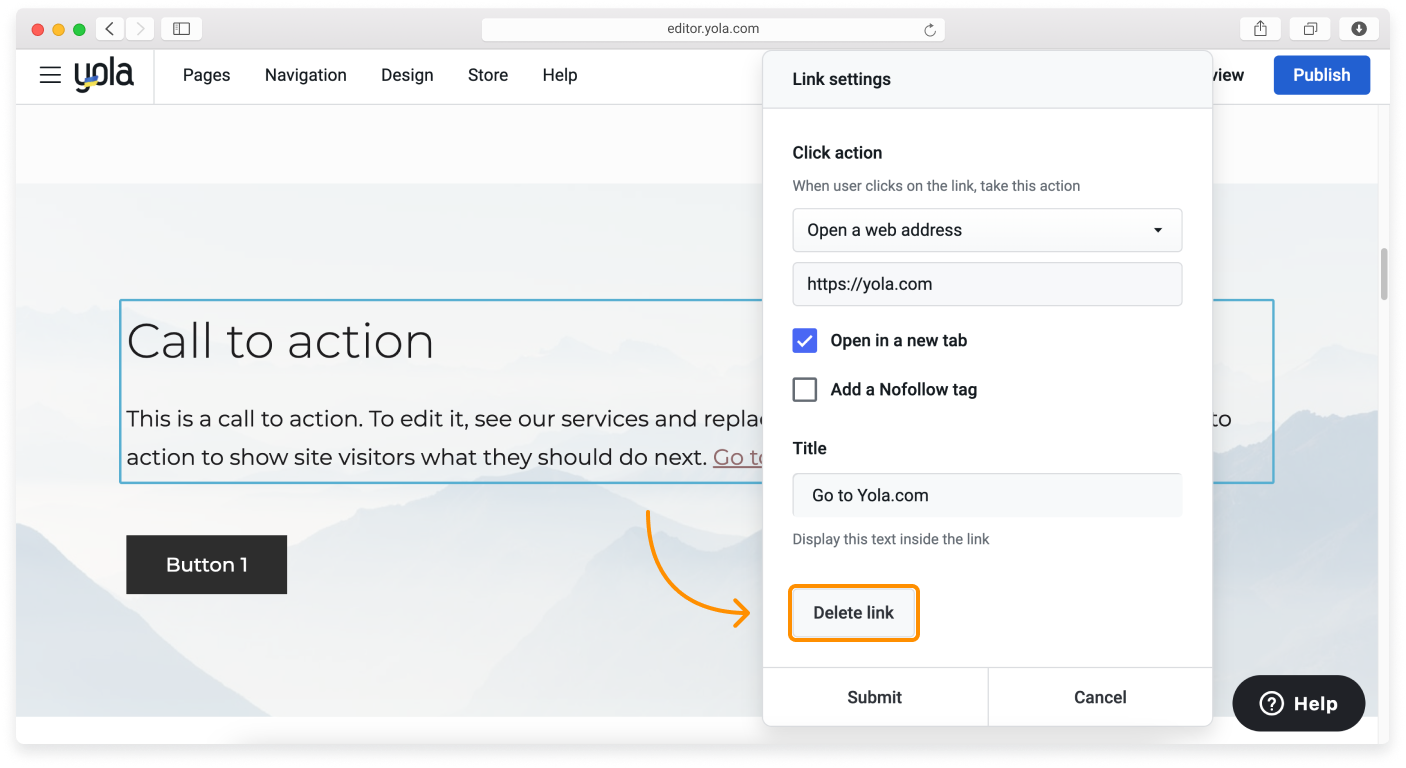
Task: Open the browser tab overview icon
Action: 1310,28
